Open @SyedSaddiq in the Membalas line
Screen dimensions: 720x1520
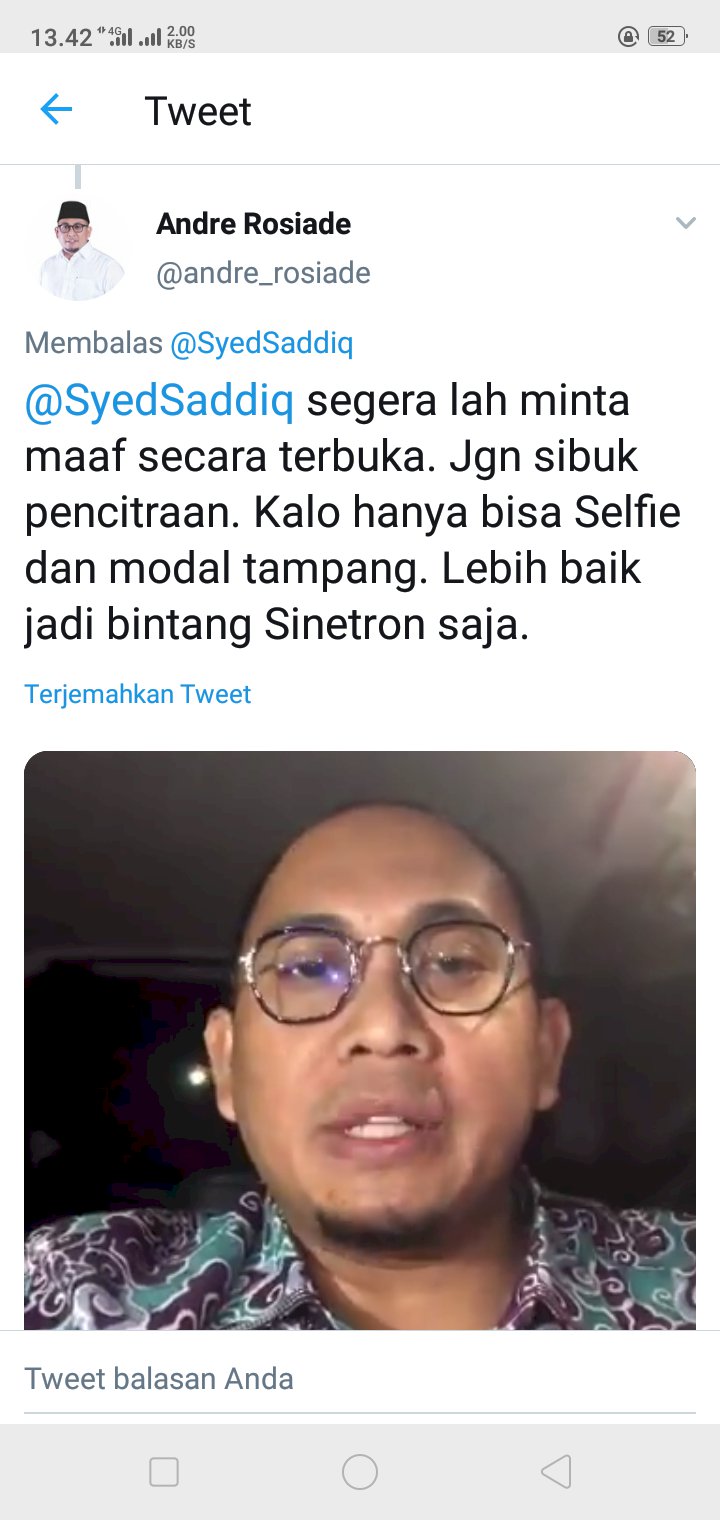[x=261, y=344]
